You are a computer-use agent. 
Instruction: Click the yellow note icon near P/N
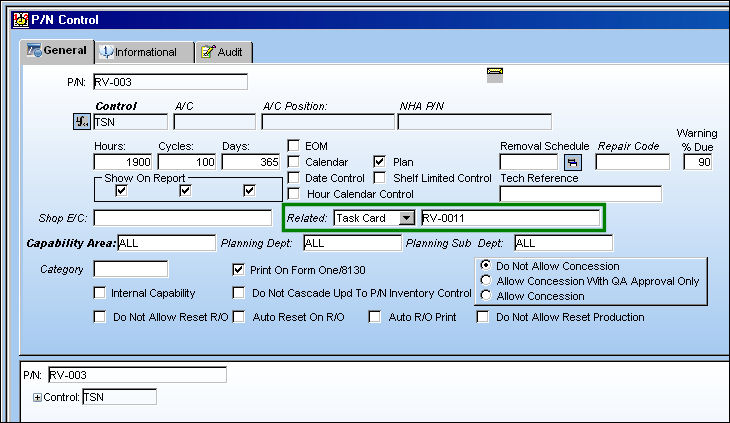(495, 74)
